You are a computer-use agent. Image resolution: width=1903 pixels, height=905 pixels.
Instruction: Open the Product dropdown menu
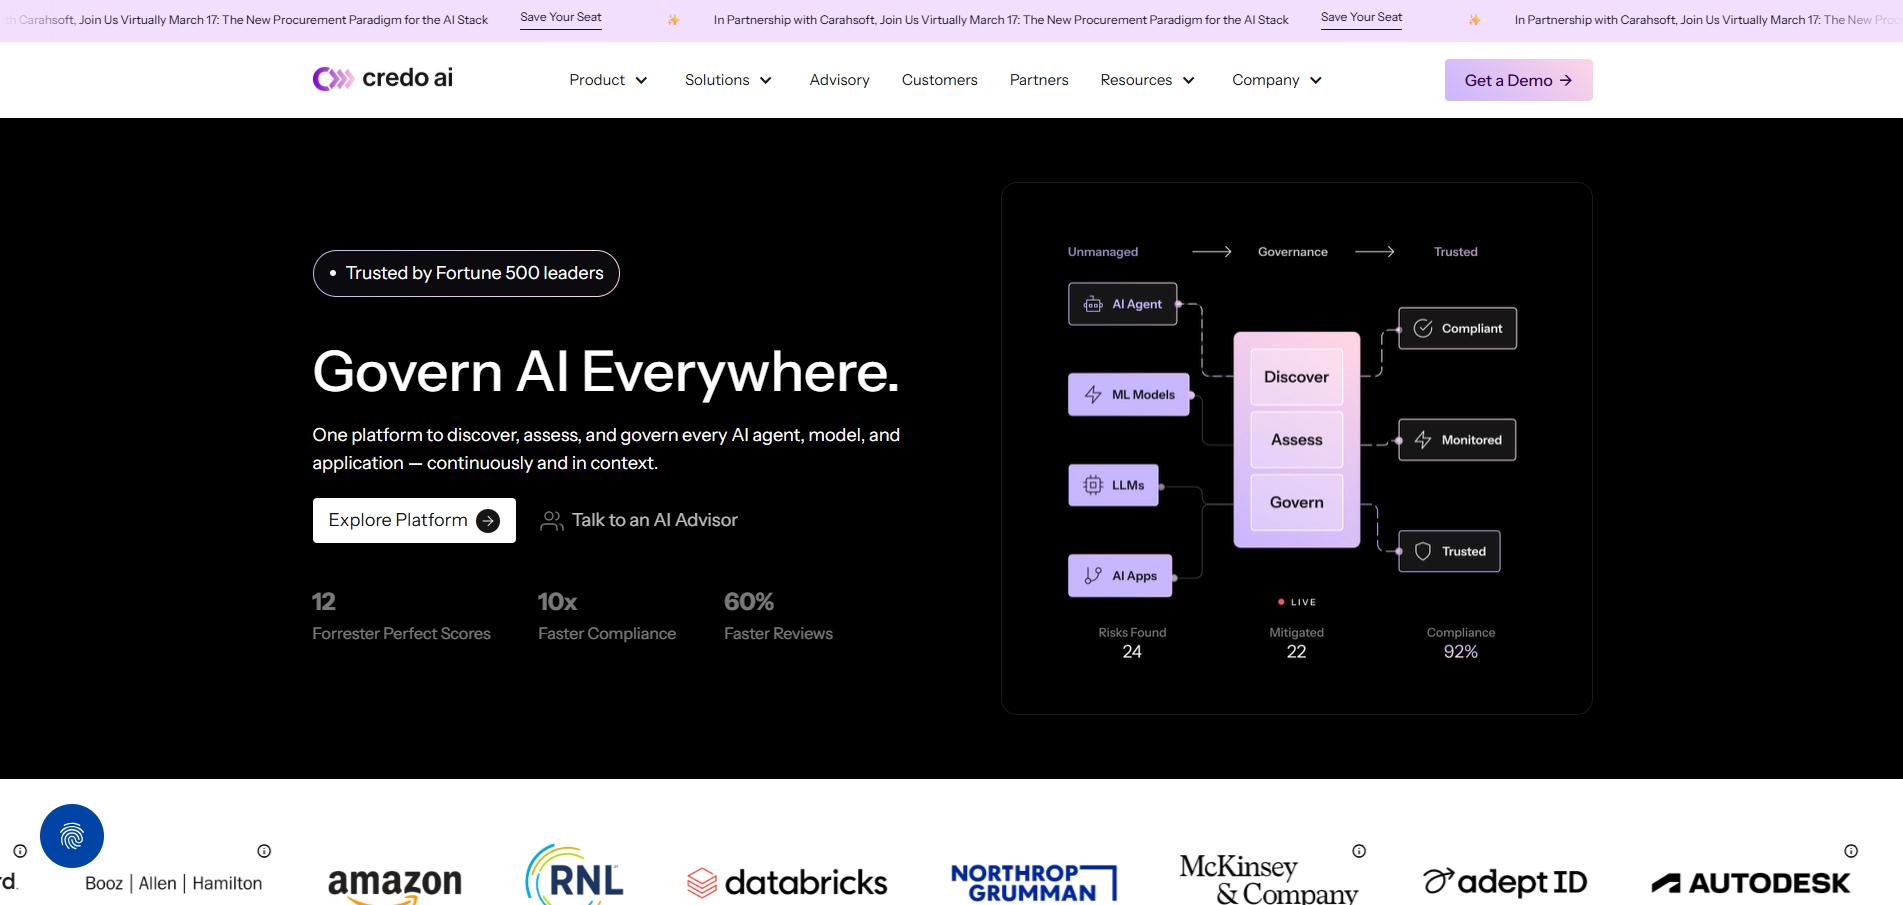607,80
